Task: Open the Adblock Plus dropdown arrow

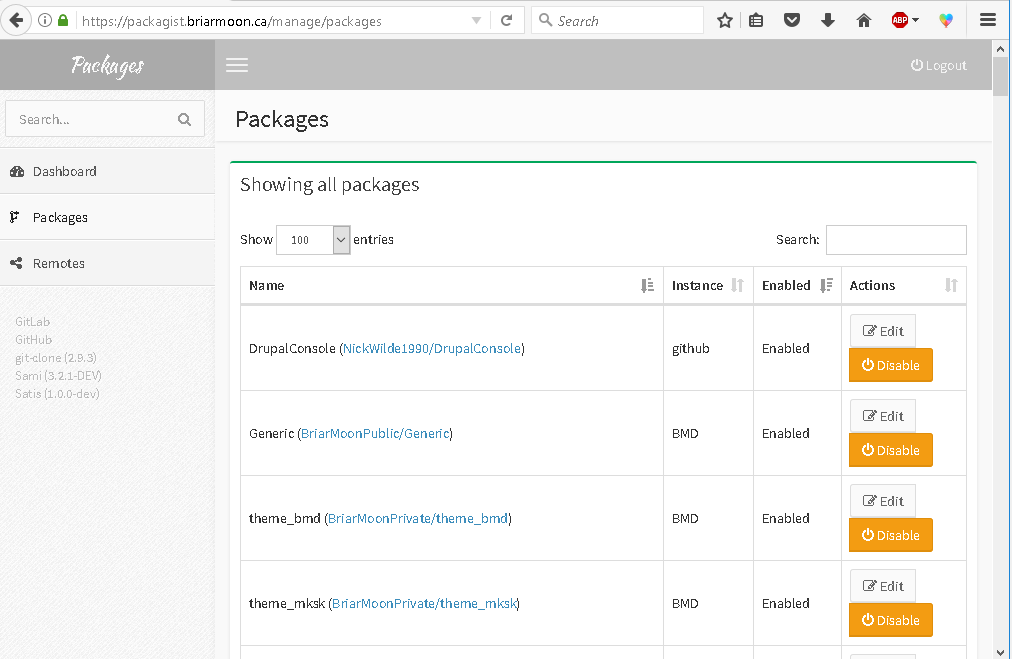Action: click(x=915, y=21)
